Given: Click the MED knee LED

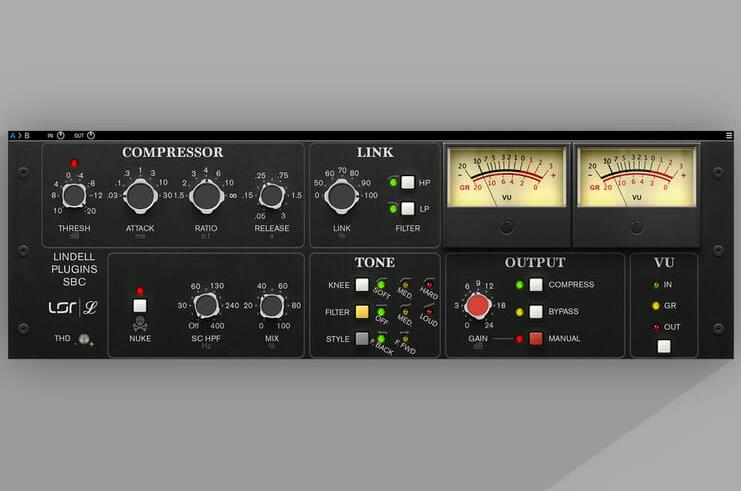Looking at the screenshot, I should pos(405,285).
